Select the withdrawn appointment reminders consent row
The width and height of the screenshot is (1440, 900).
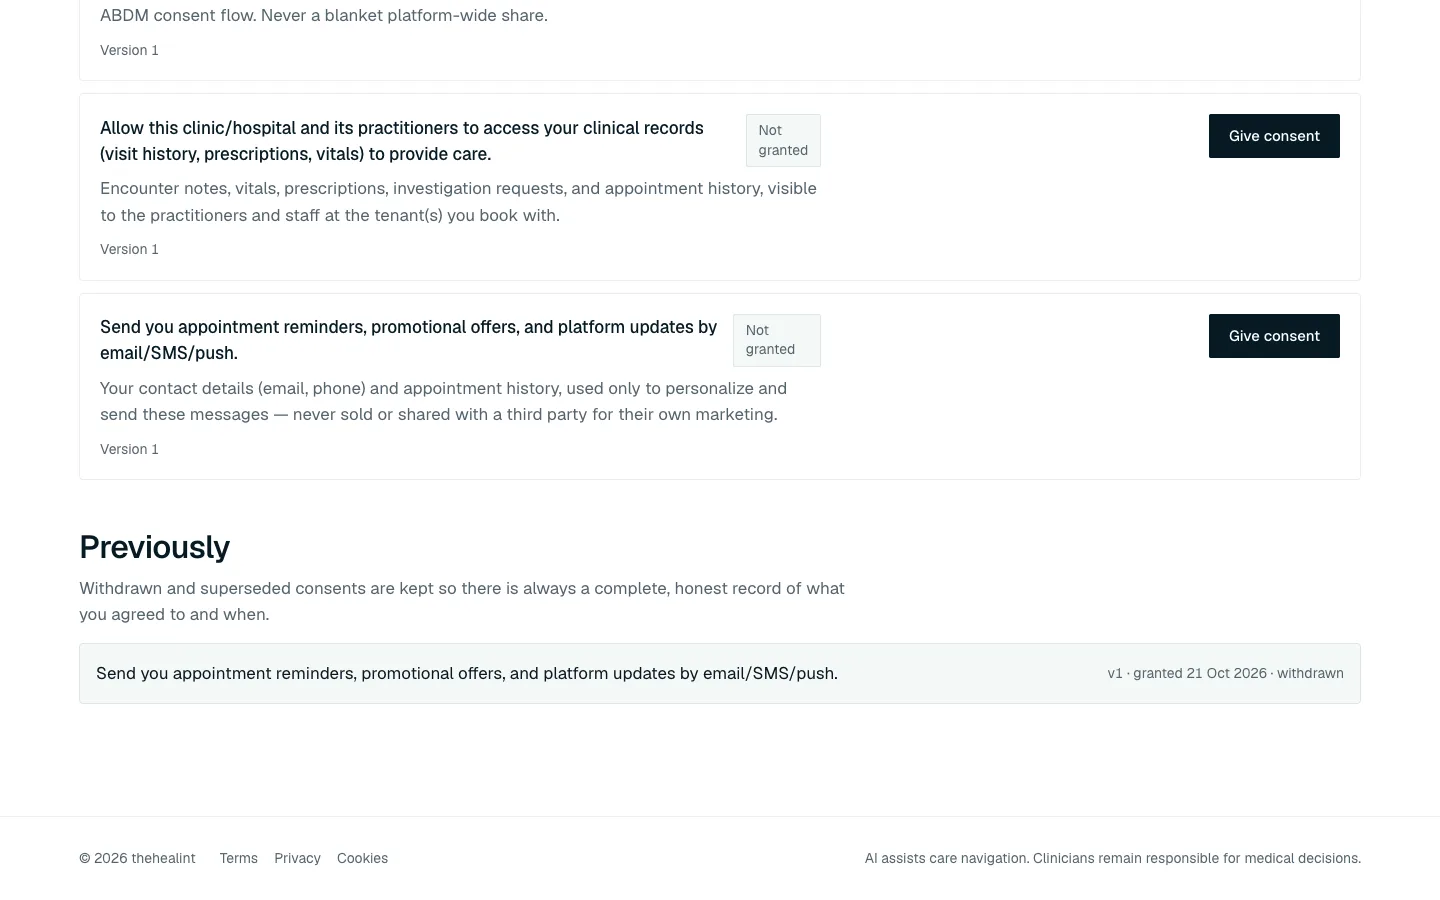tap(720, 673)
